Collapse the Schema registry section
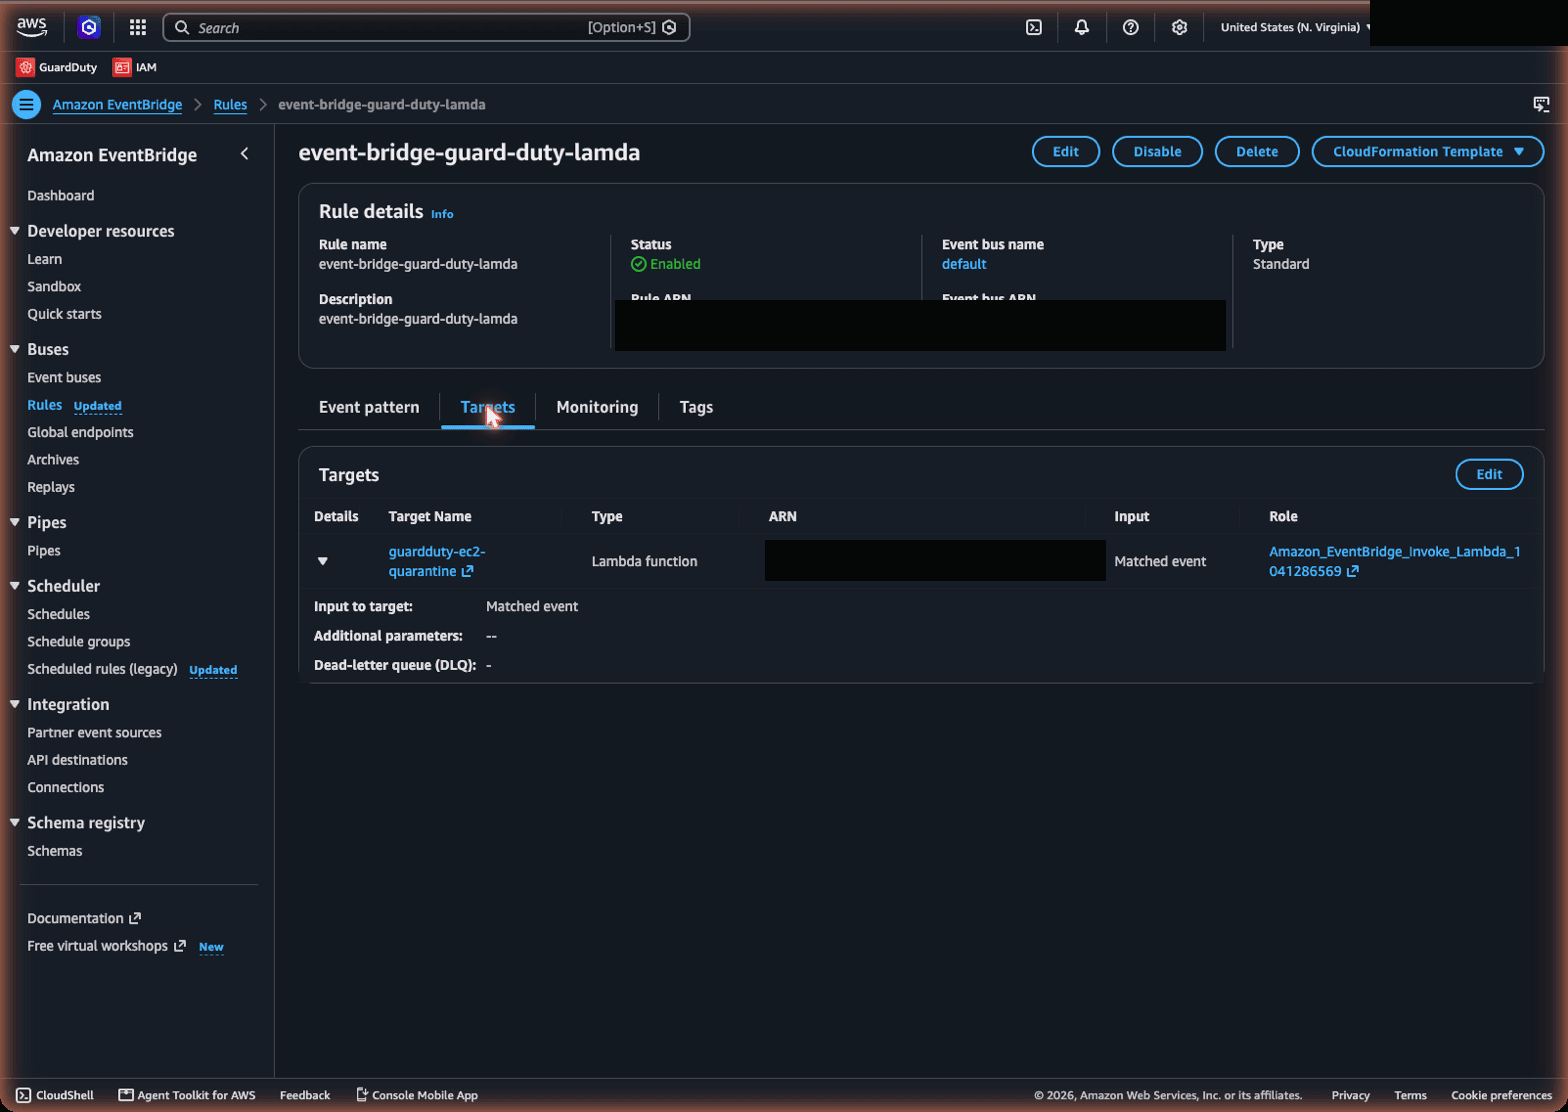This screenshot has width=1568, height=1112. tap(15, 823)
